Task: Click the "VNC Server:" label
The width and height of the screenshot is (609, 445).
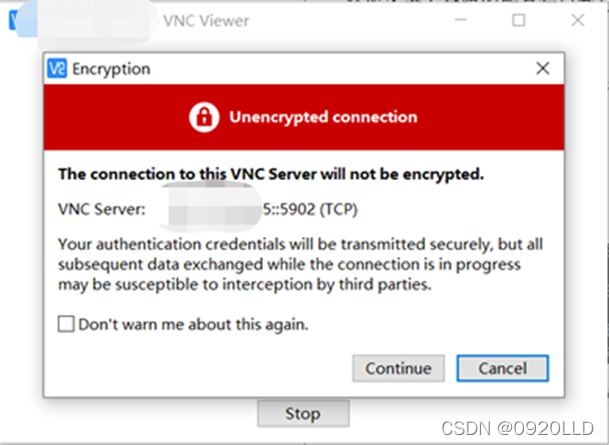Action: 102,209
